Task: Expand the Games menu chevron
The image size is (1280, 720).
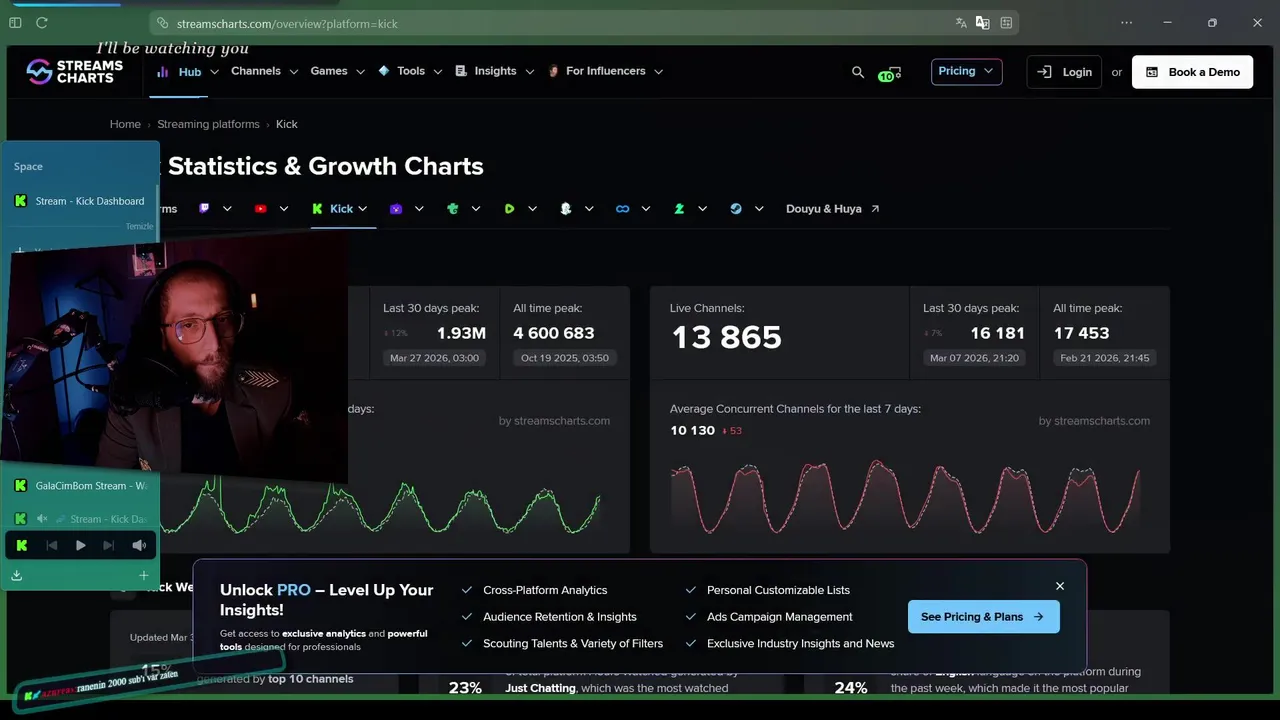Action: click(359, 72)
